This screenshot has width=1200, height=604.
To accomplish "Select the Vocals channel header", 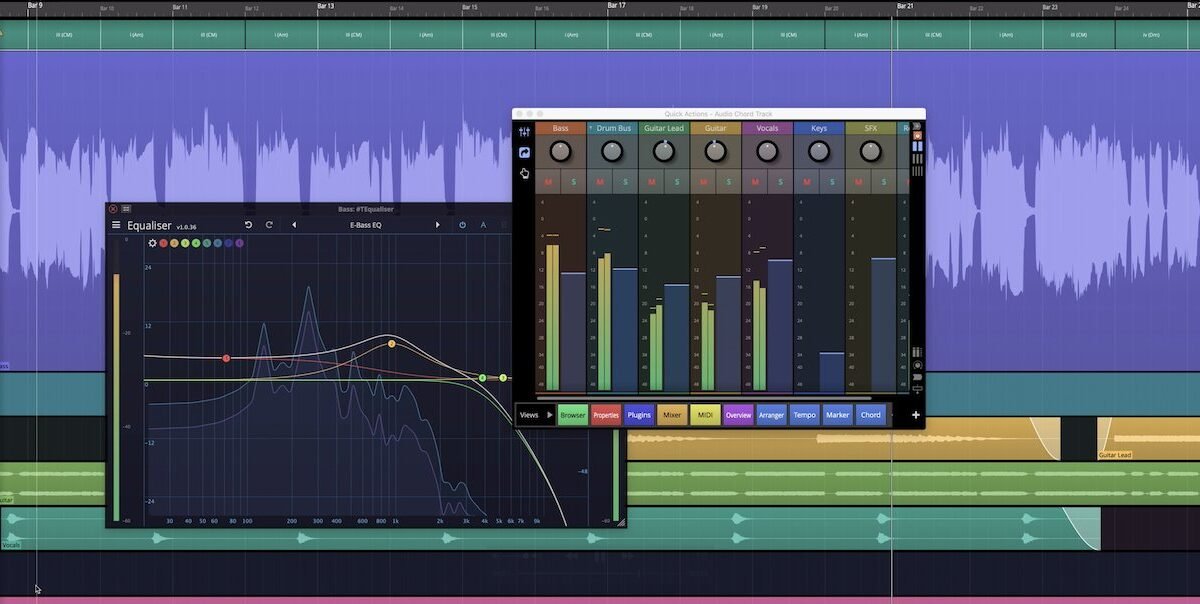I will tap(767, 128).
